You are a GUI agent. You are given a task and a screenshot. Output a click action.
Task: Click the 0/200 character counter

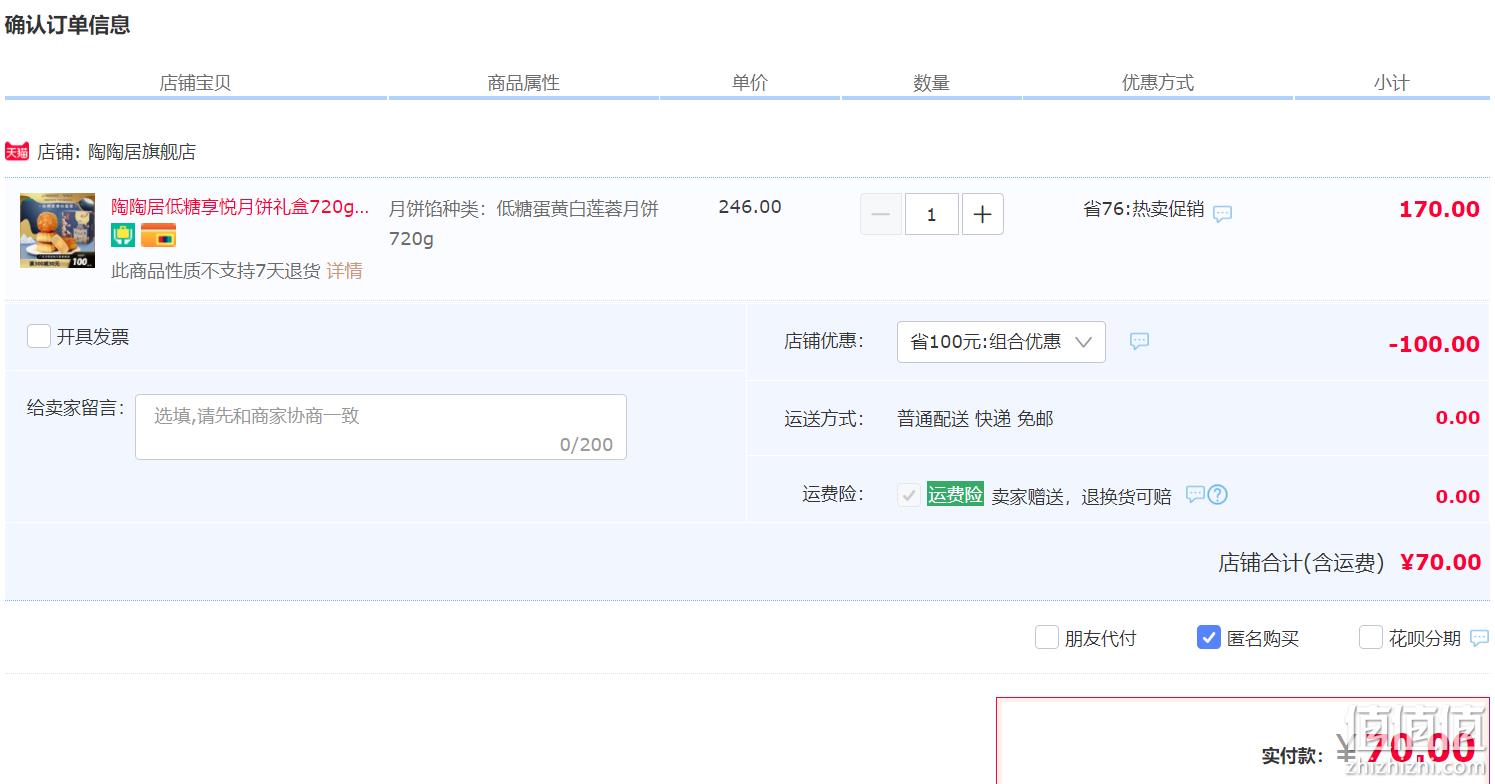click(x=587, y=445)
